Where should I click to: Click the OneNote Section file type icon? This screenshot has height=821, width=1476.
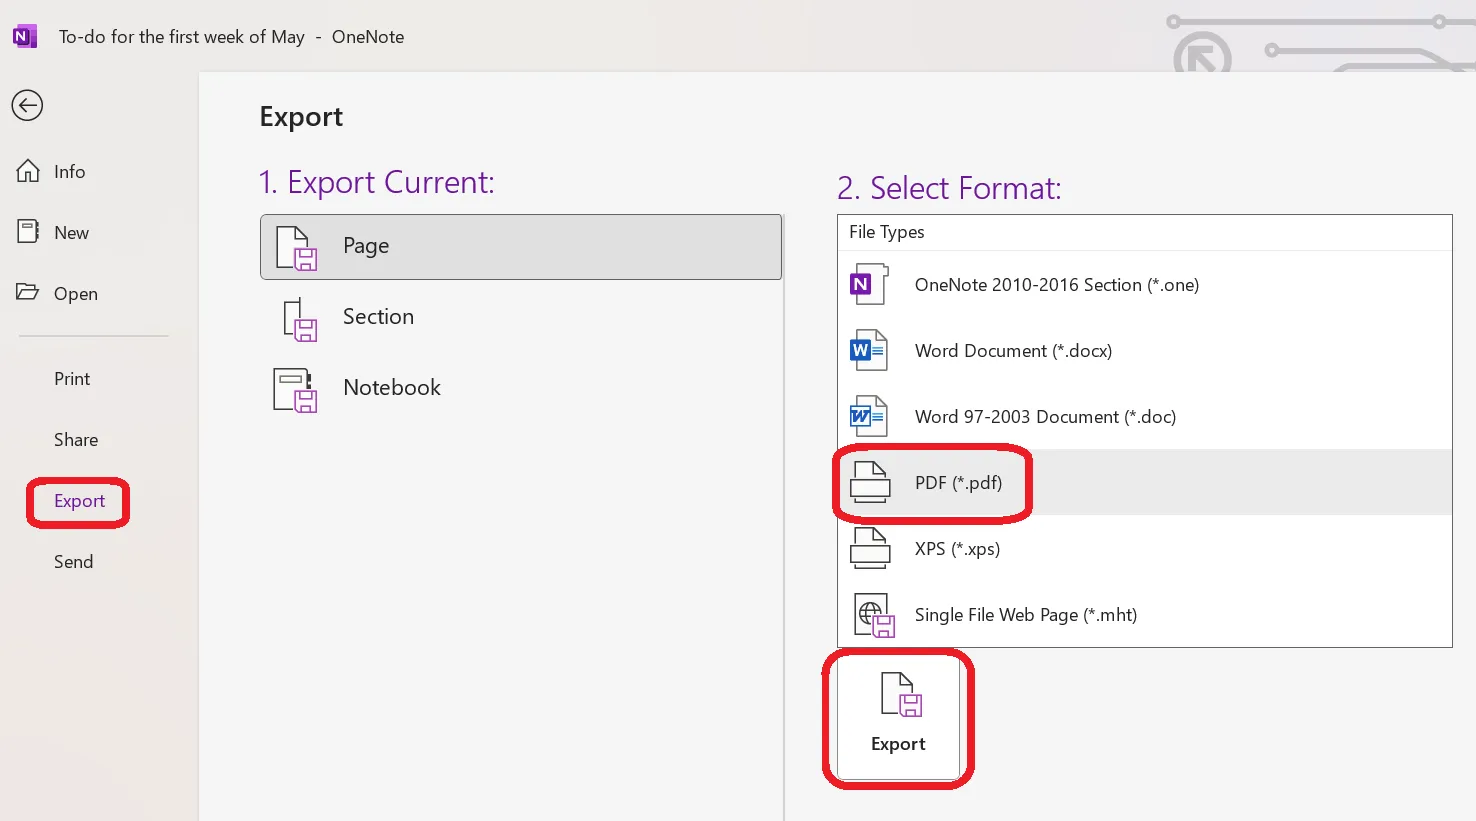(868, 285)
